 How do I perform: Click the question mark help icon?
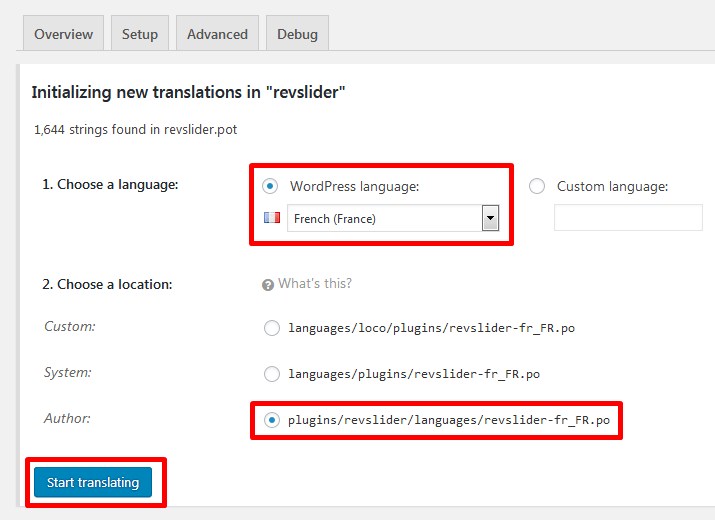(268, 285)
